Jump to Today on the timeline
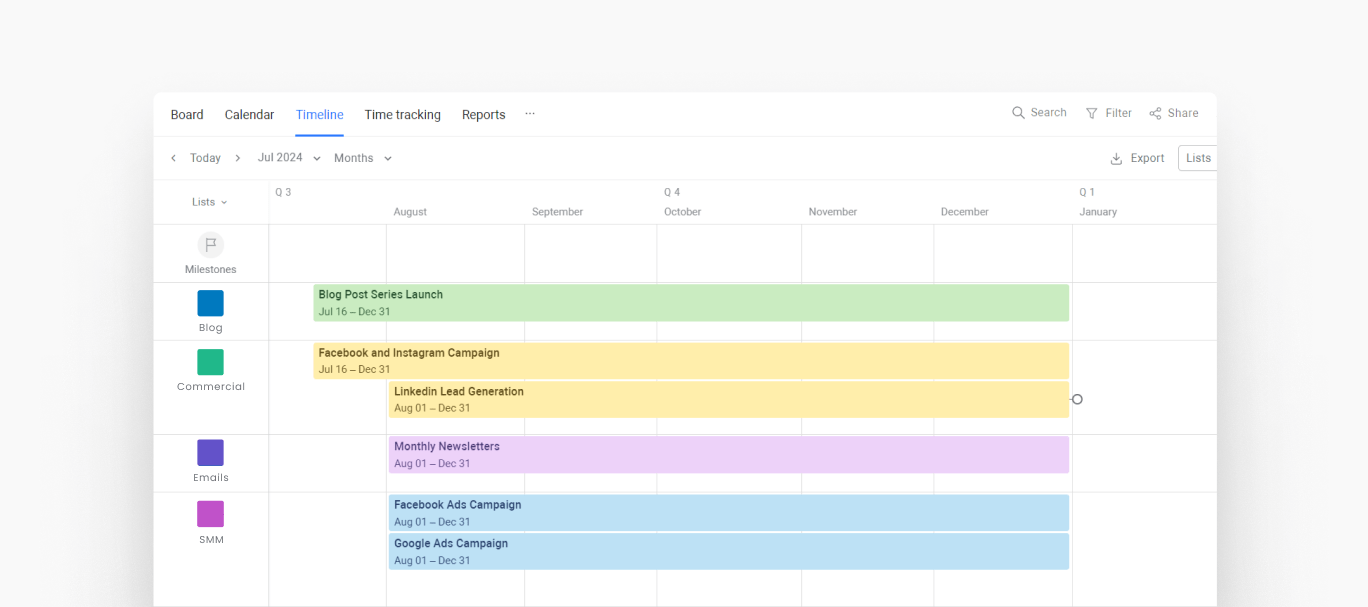The width and height of the screenshot is (1368, 607). (205, 158)
